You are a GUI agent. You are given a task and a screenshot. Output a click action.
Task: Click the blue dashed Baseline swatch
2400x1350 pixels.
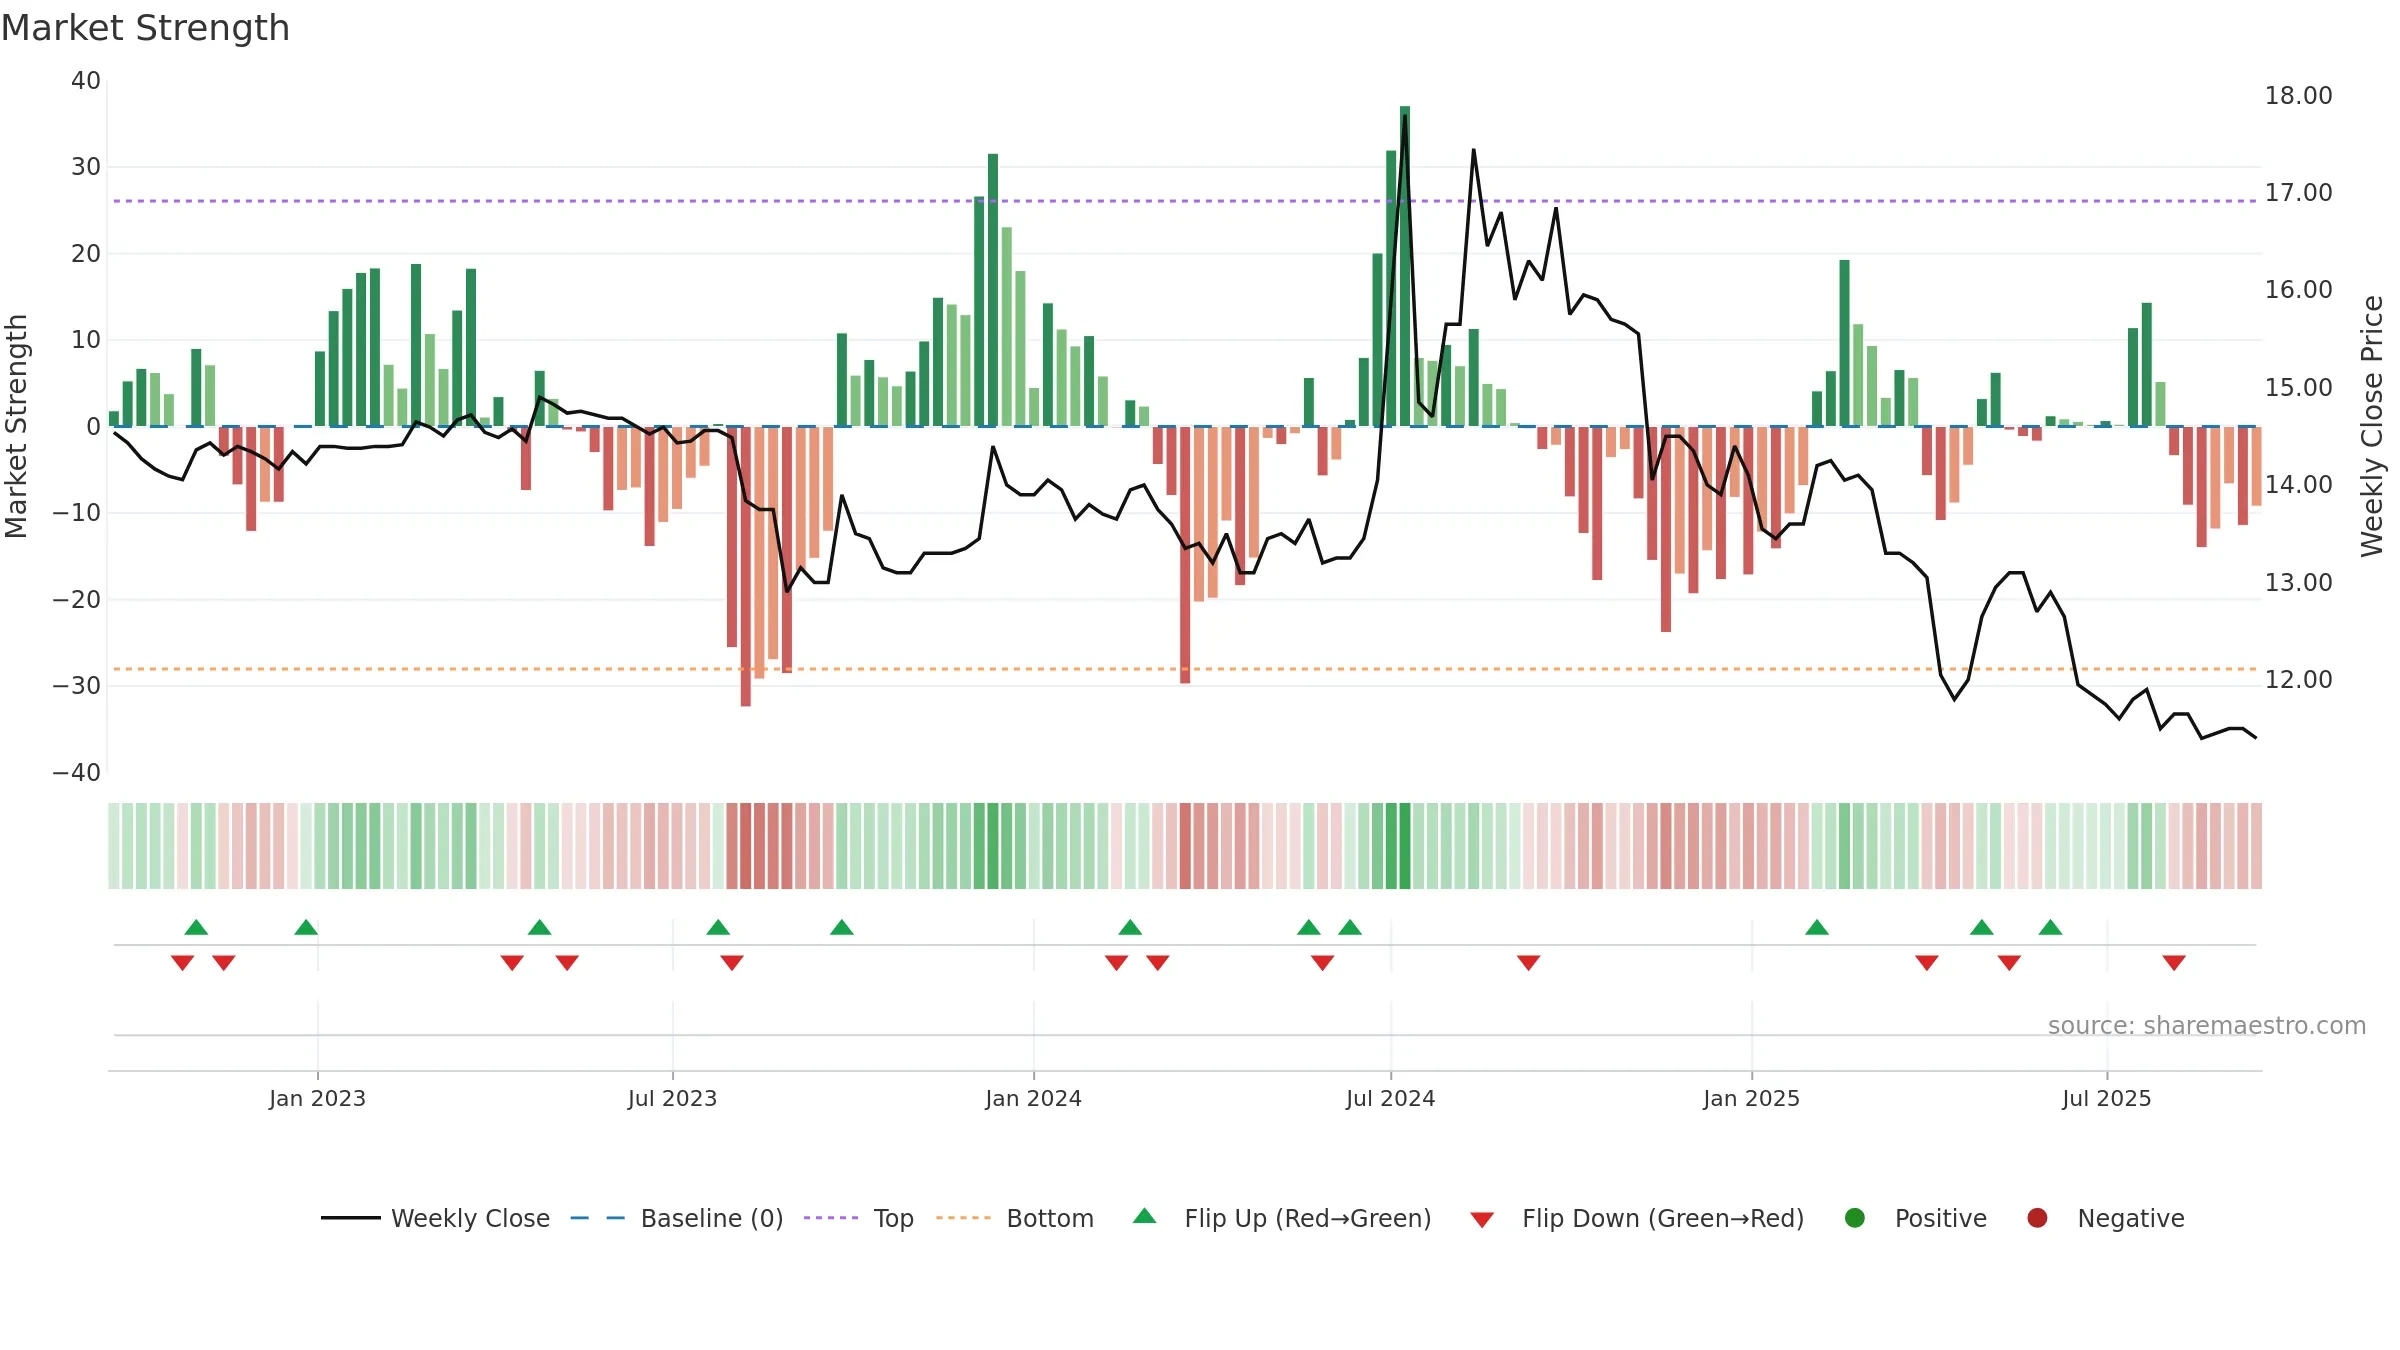[598, 1218]
